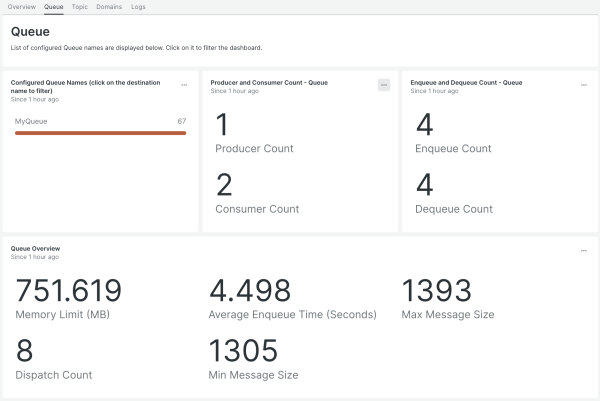This screenshot has width=600, height=401.
Task: Filter dashboard by MyQueue name
Action: pos(31,121)
